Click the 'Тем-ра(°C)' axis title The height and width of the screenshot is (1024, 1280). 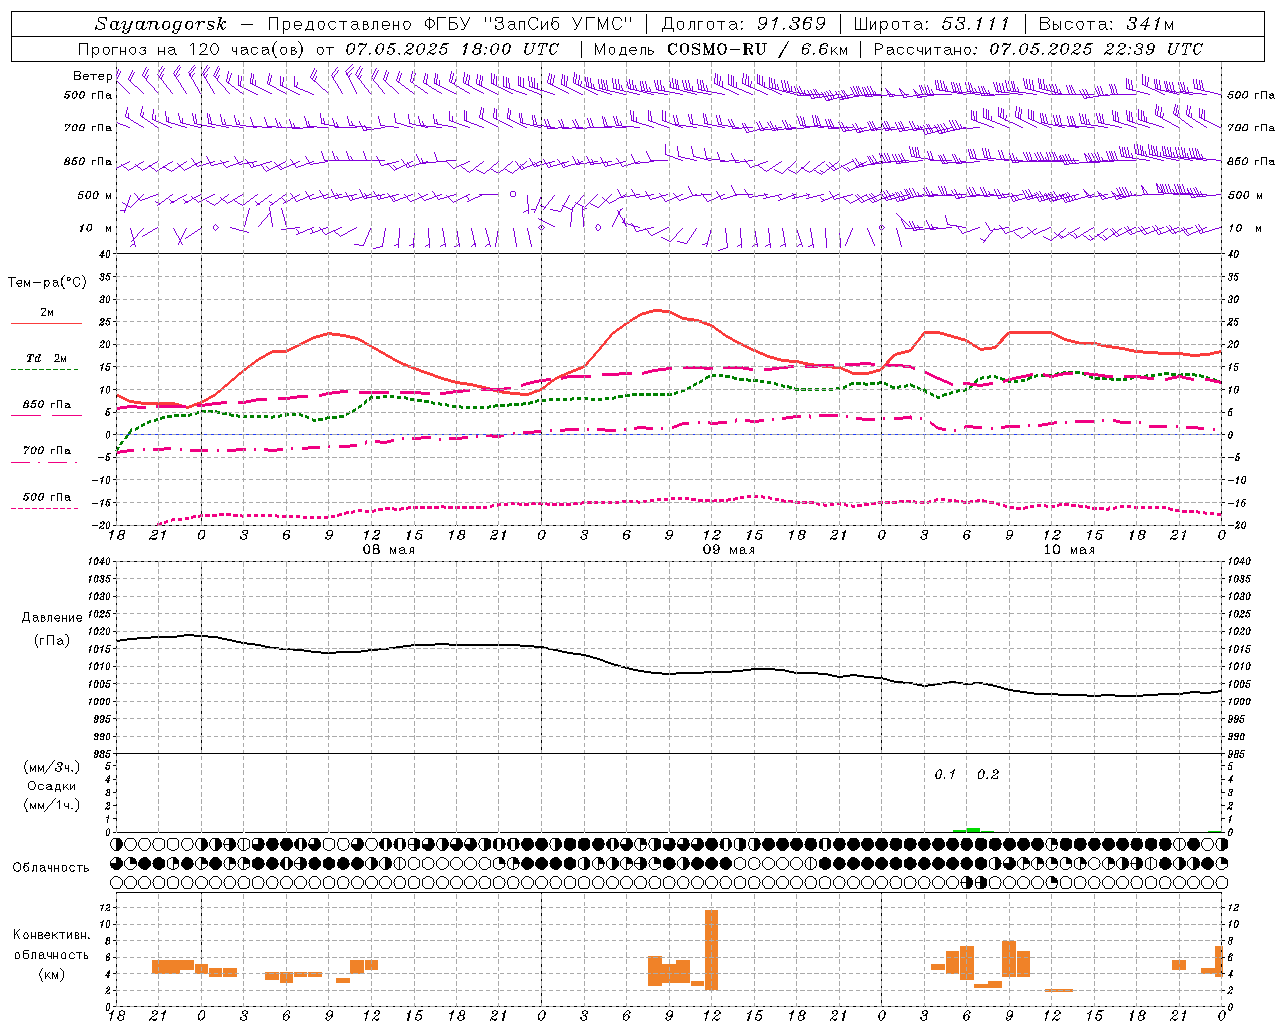tap(47, 283)
